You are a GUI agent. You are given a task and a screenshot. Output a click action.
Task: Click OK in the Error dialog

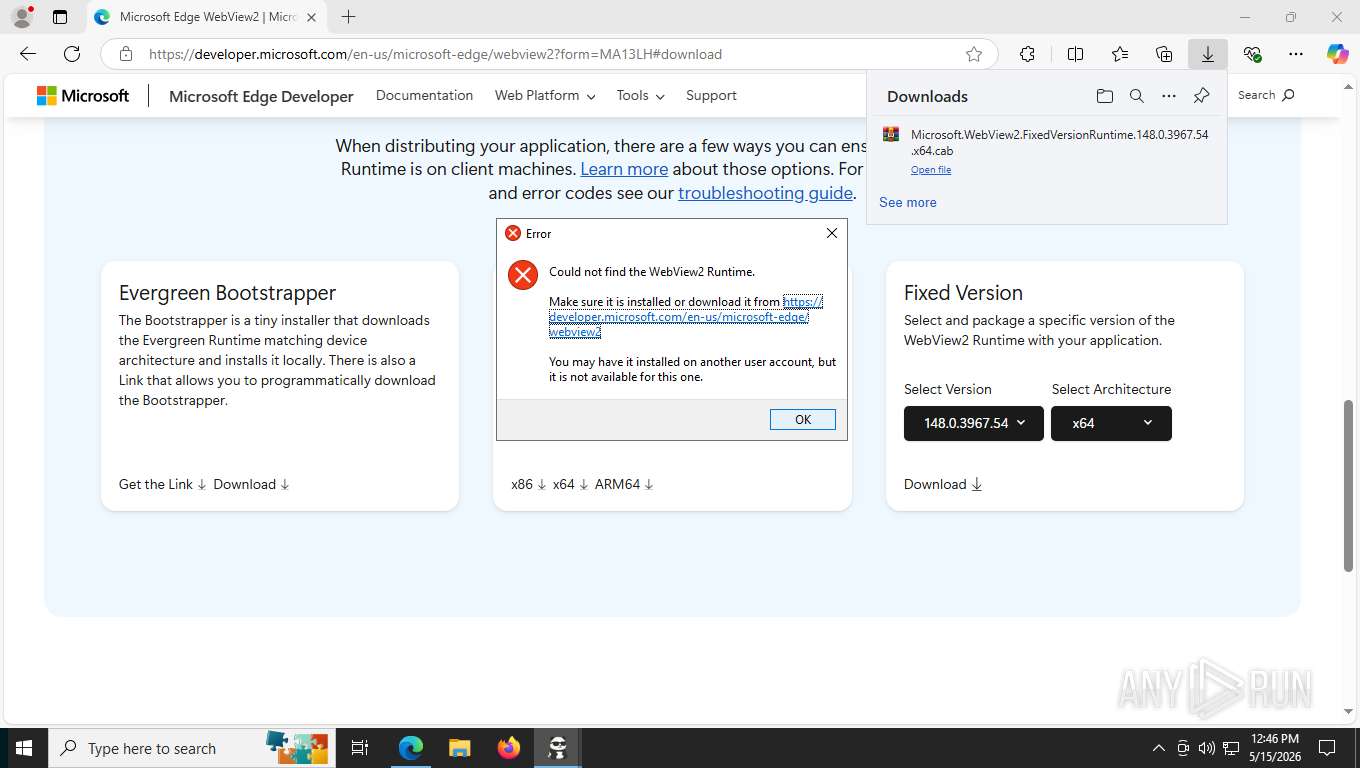pyautogui.click(x=803, y=420)
